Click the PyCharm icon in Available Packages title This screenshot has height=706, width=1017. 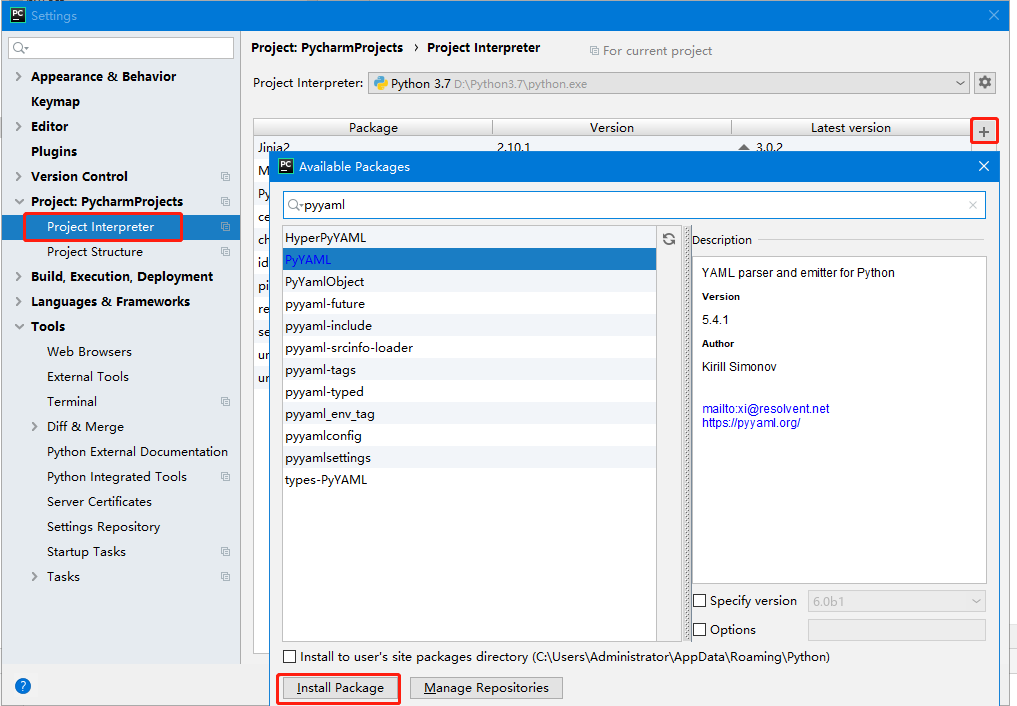(286, 166)
